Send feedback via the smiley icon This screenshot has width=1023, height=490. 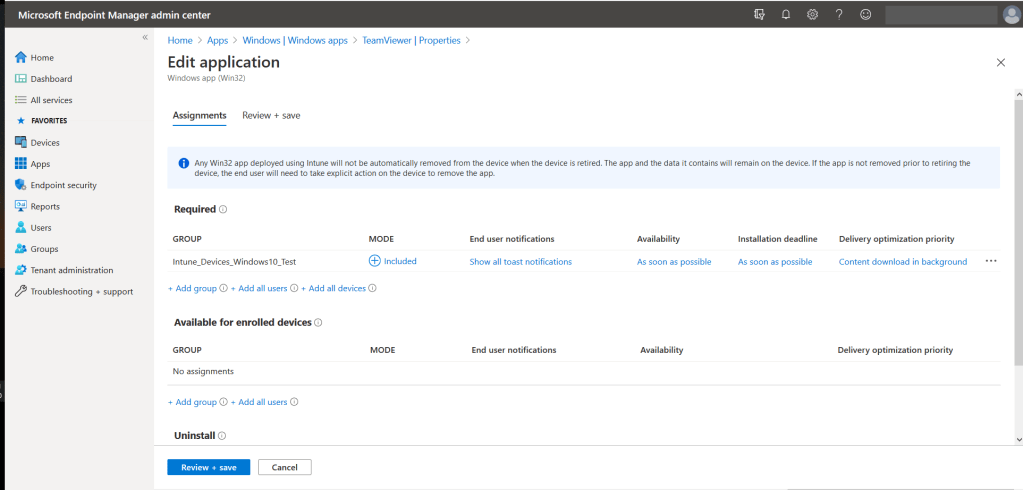pos(865,14)
